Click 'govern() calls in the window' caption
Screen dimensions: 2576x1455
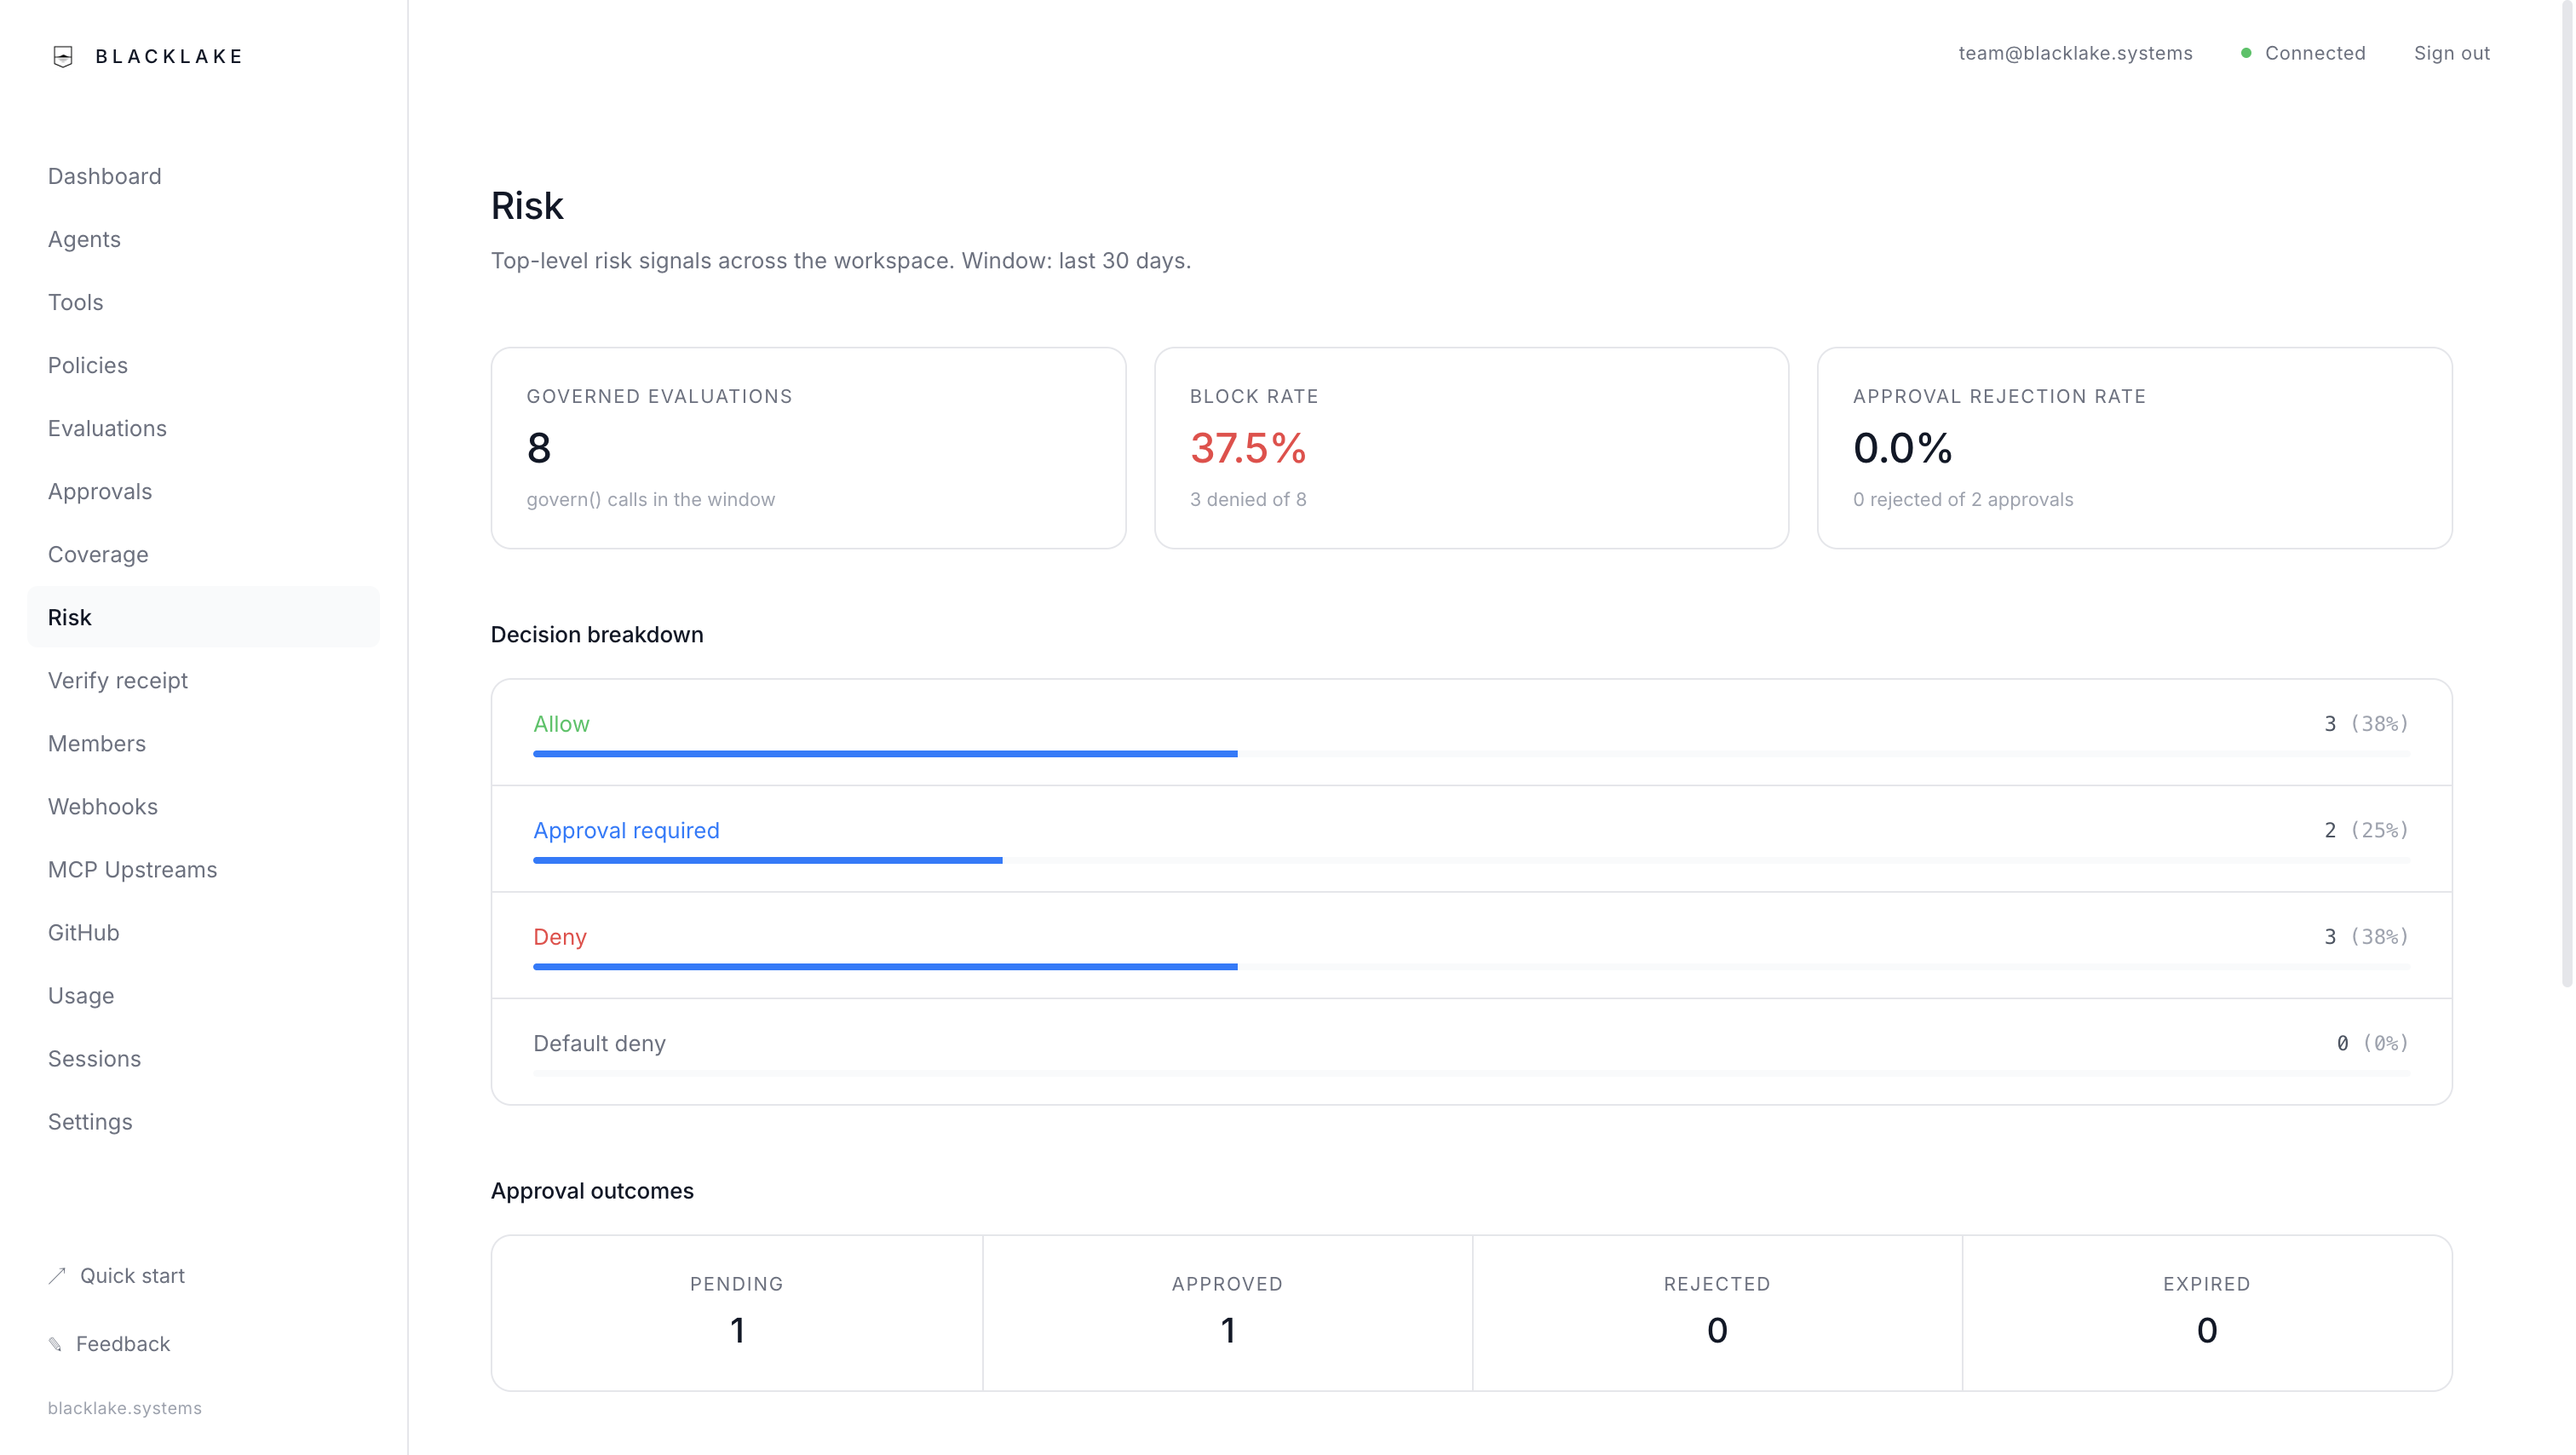[651, 499]
